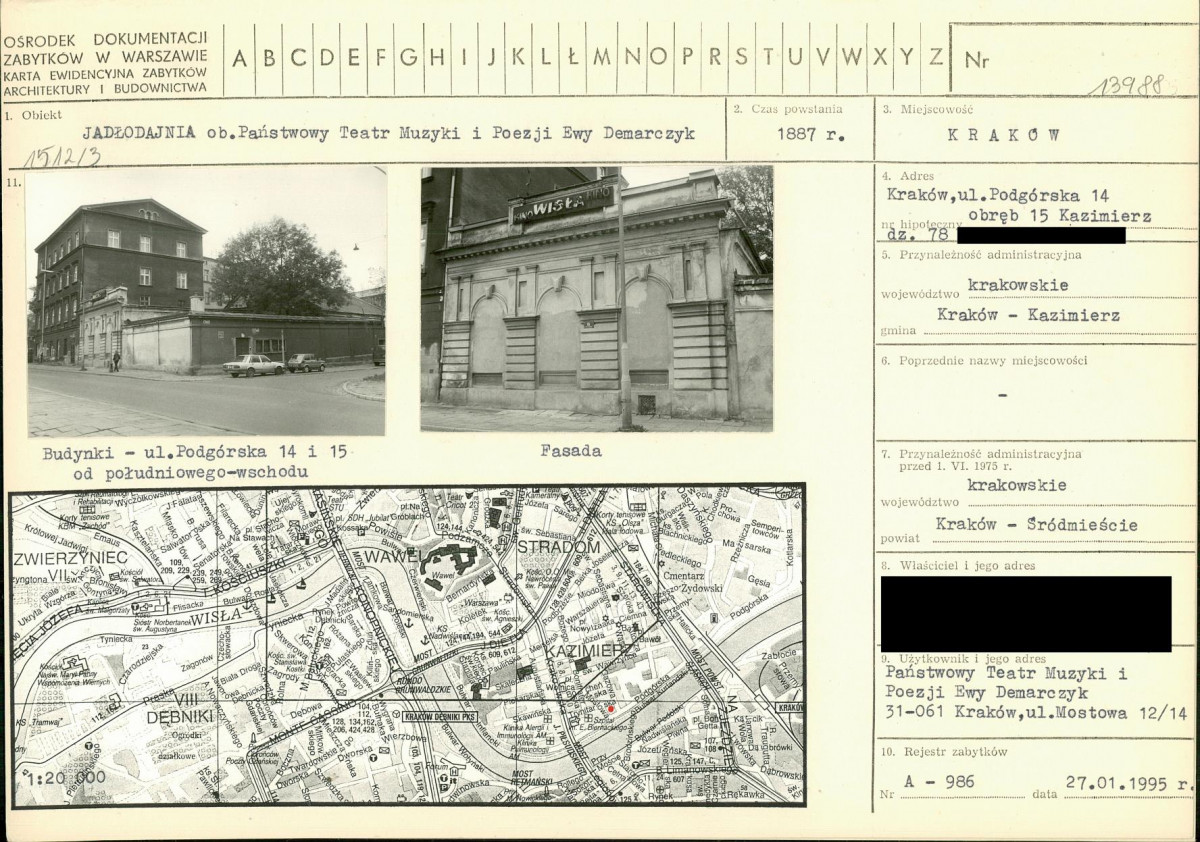Select the letter Ł index box
This screenshot has width=1200, height=842.
tap(572, 58)
